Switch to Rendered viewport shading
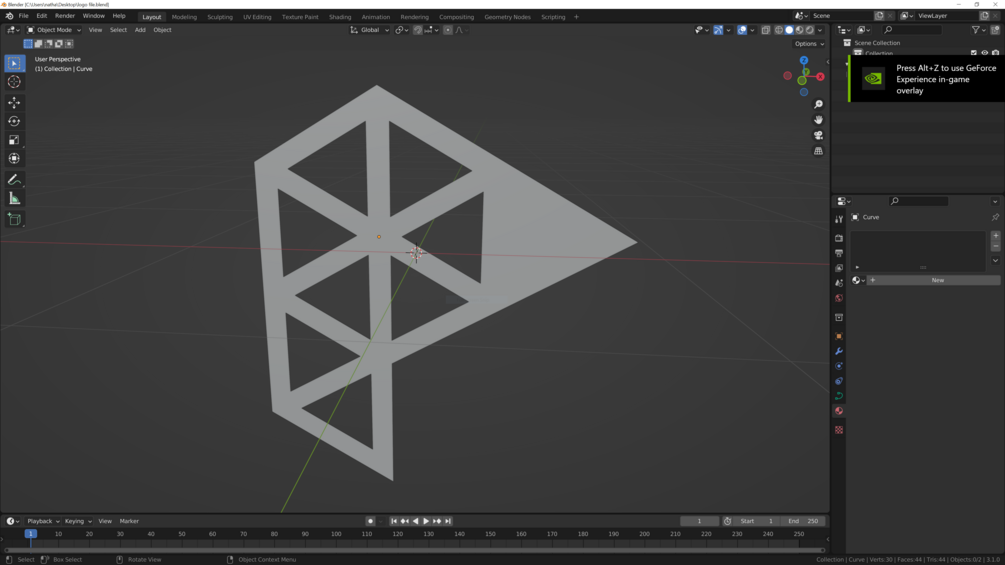1005x565 pixels. pyautogui.click(x=810, y=30)
